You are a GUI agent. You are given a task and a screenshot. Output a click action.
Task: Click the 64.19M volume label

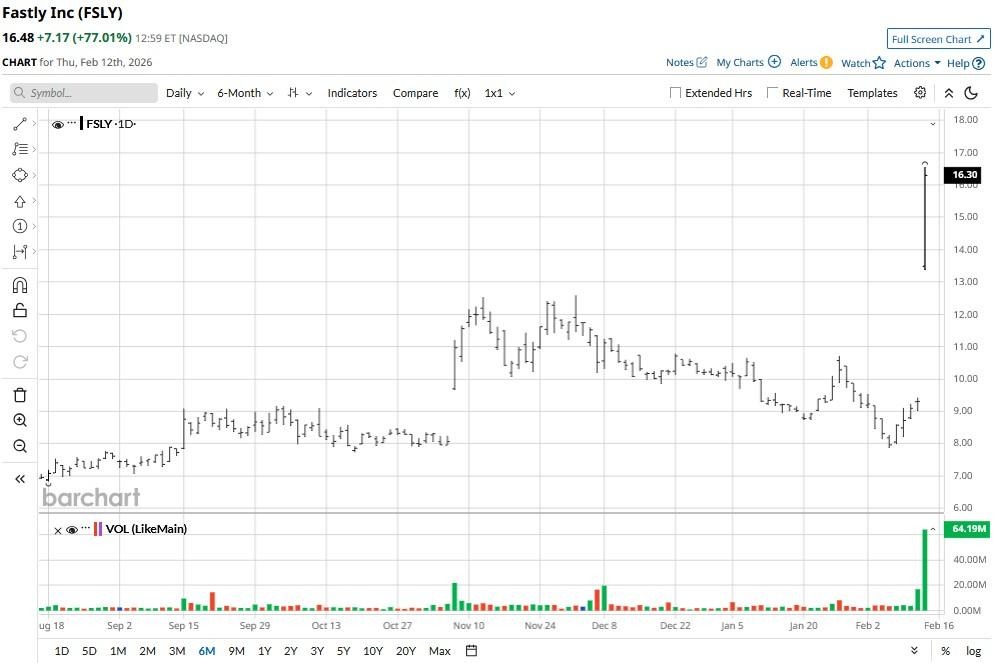[x=967, y=529]
